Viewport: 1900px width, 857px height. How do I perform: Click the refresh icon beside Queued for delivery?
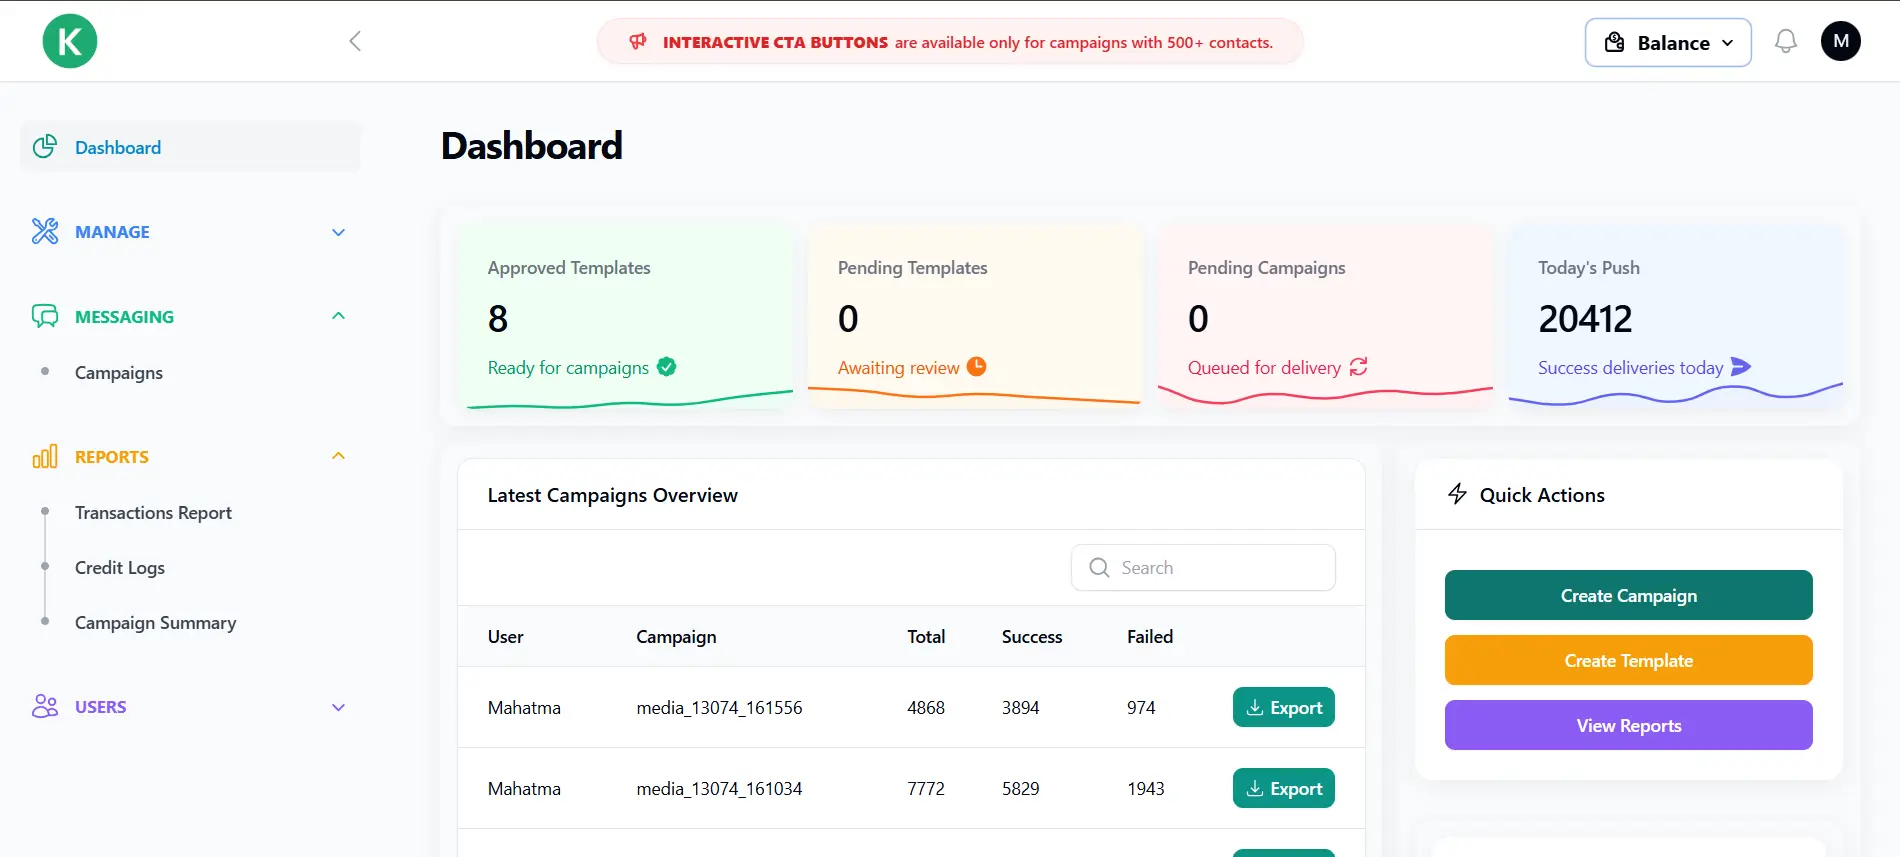[x=1358, y=367]
